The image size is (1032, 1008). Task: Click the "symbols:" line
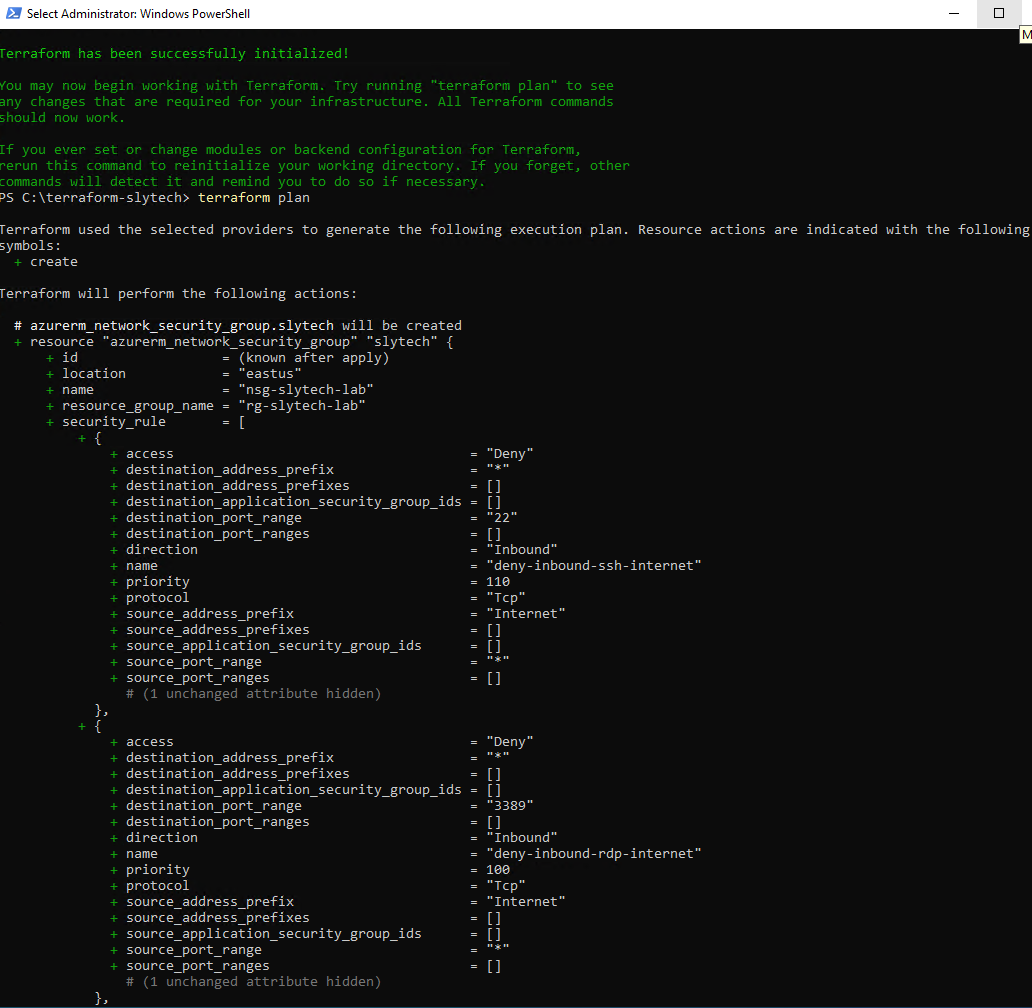pyautogui.click(x=30, y=245)
